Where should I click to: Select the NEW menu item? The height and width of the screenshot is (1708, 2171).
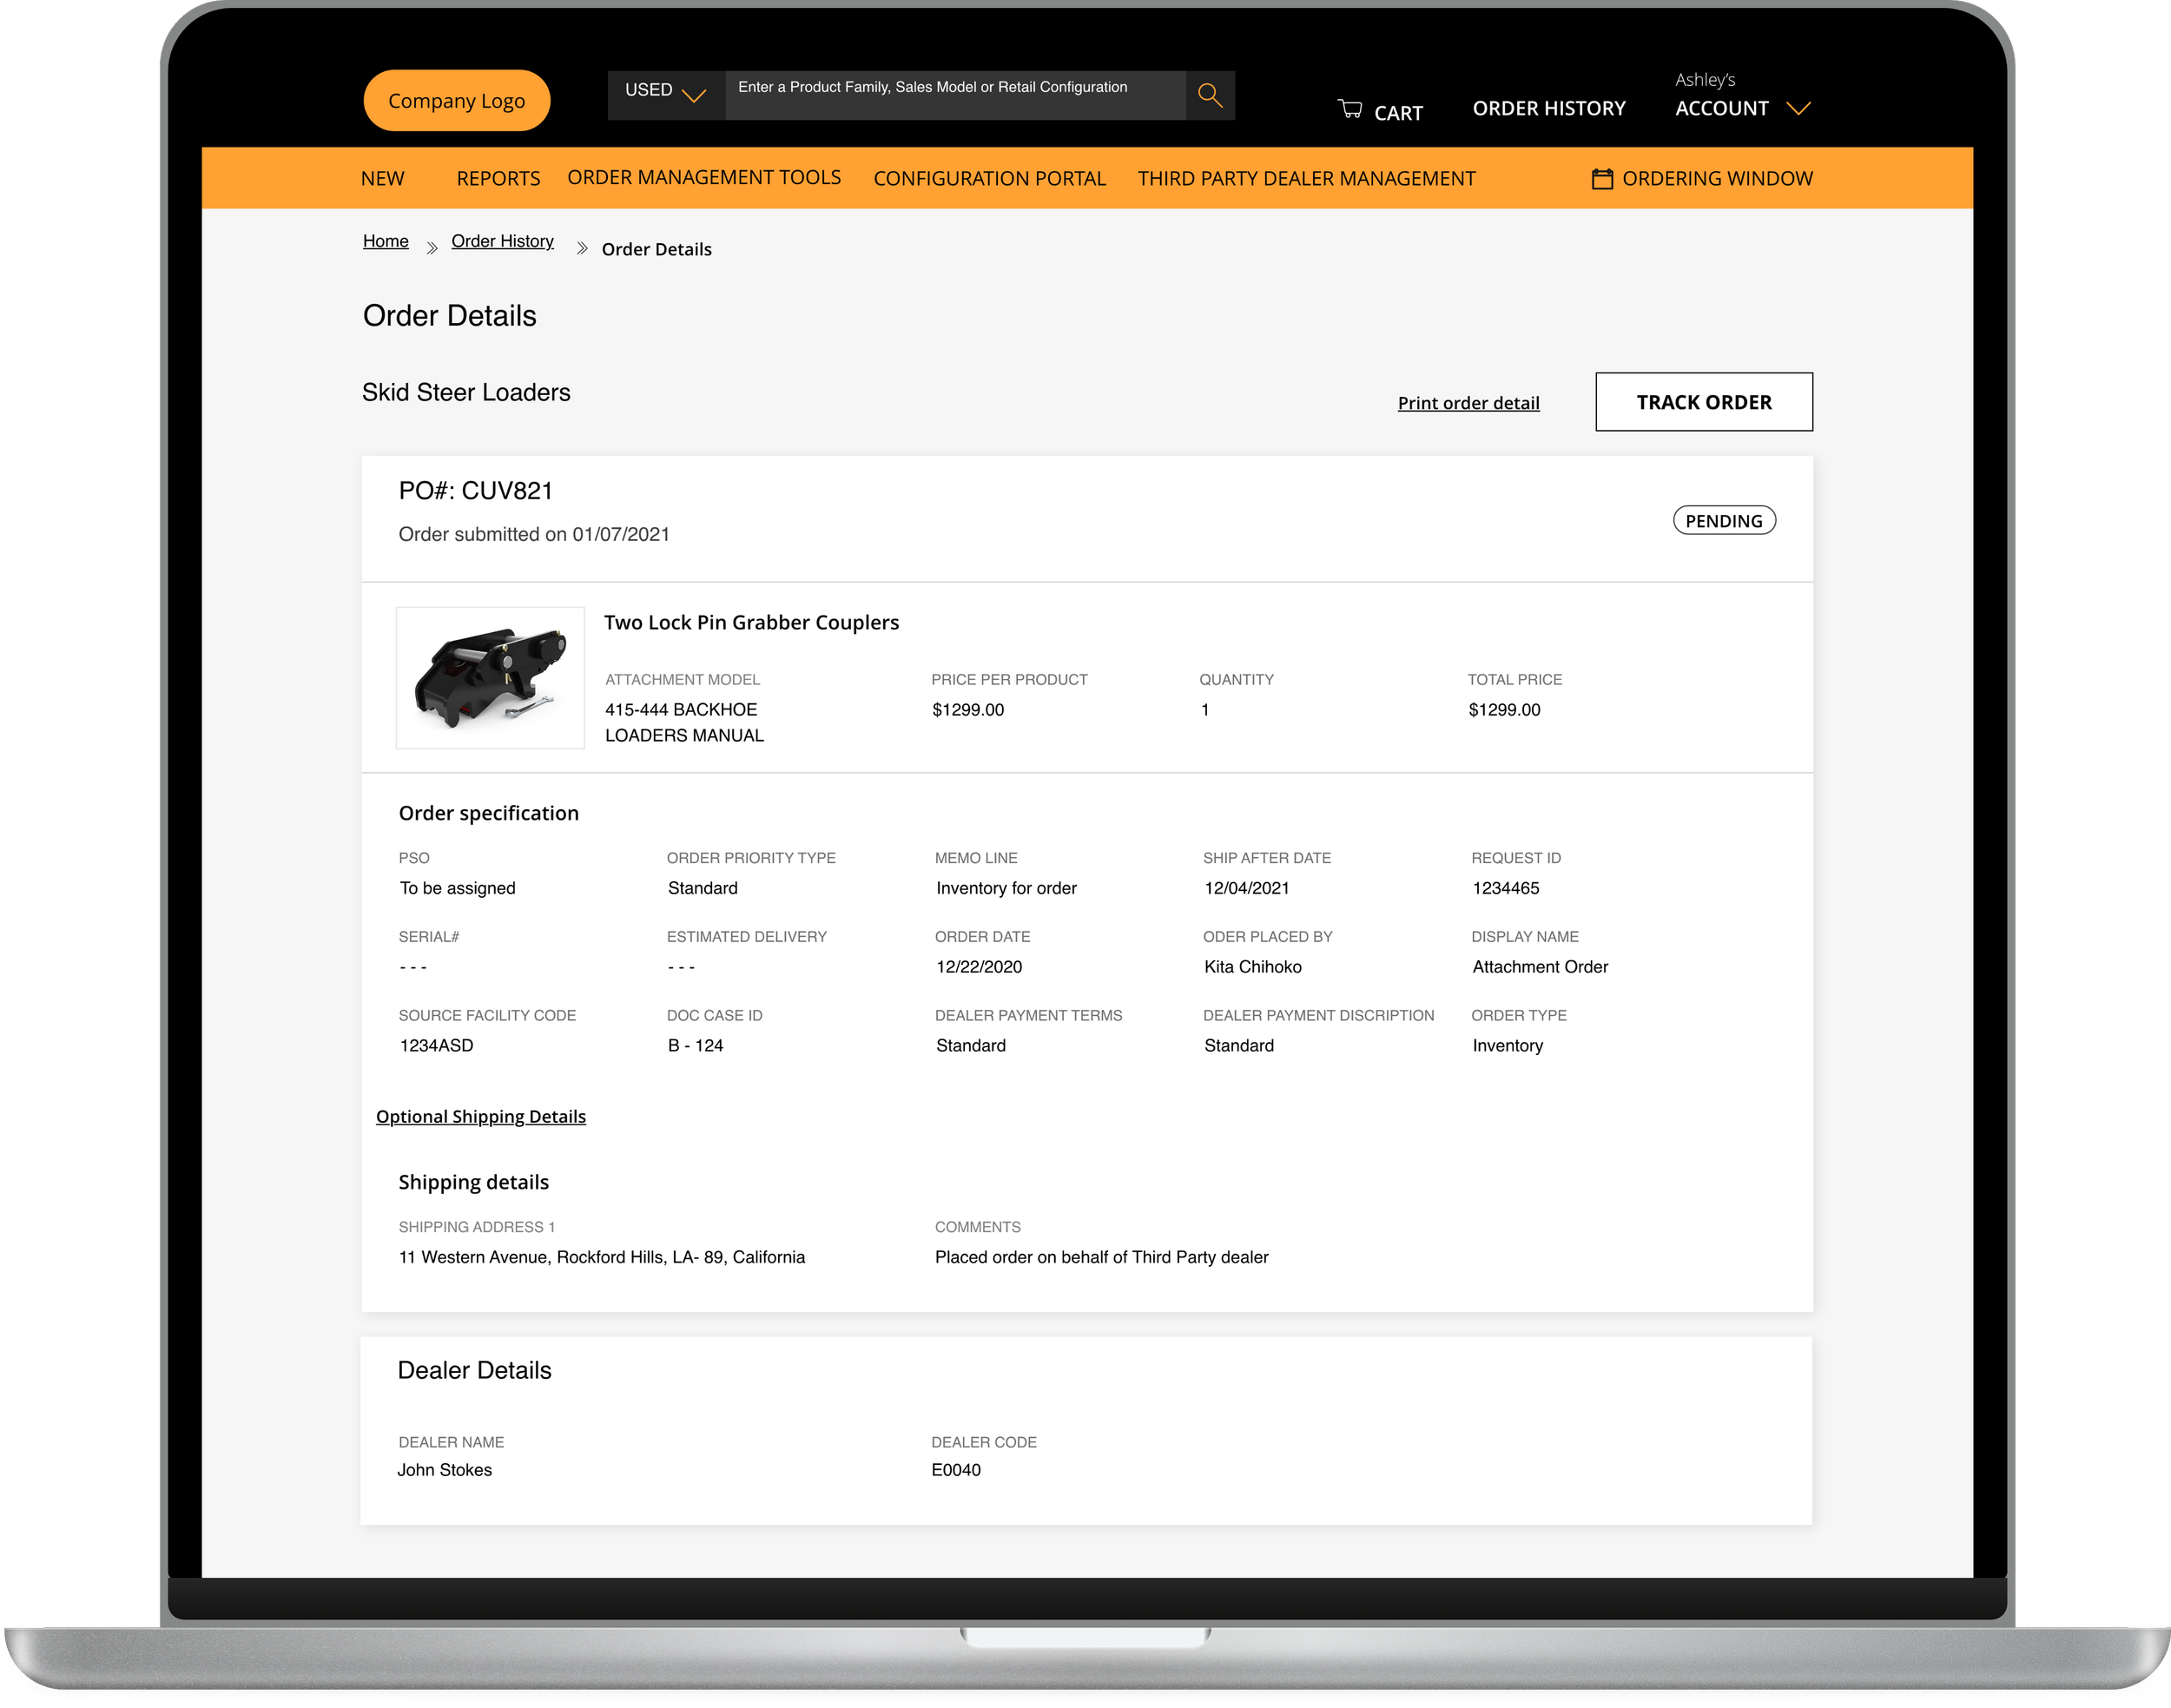(382, 179)
